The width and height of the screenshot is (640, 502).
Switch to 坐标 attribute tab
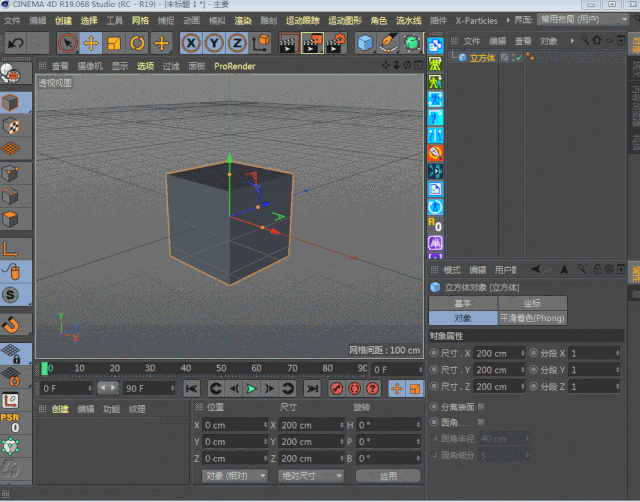pos(532,303)
